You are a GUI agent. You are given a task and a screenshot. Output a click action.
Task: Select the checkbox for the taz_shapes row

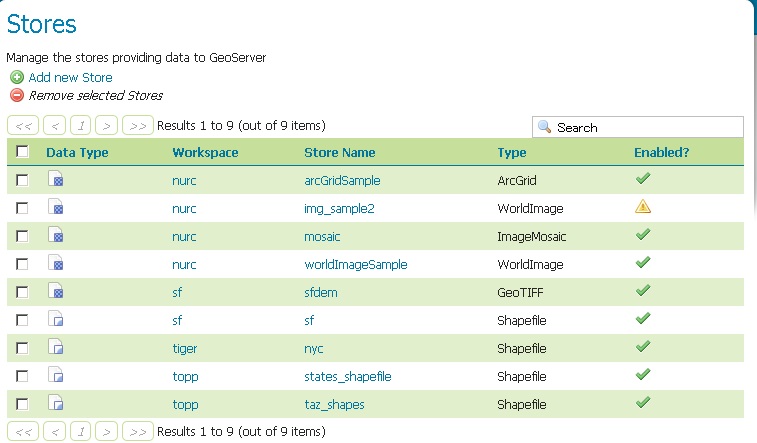point(22,404)
